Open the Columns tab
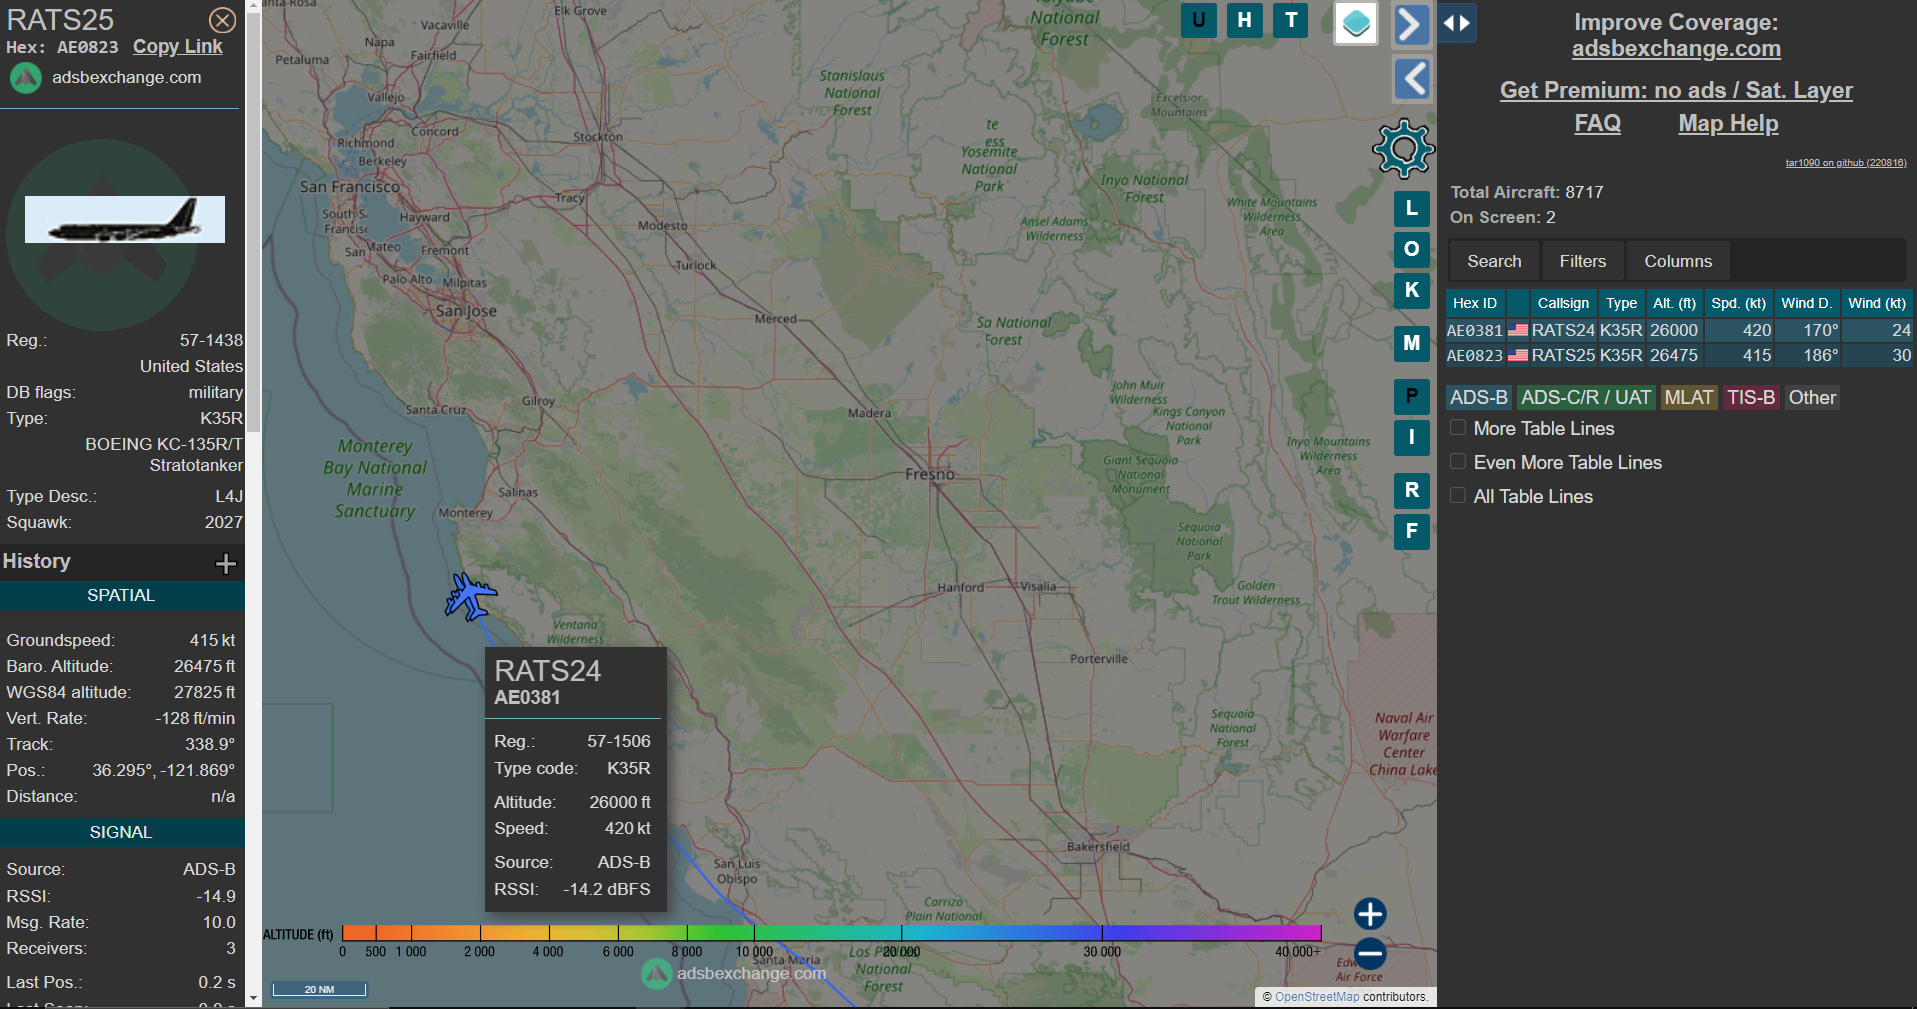This screenshot has height=1009, width=1917. [x=1678, y=261]
